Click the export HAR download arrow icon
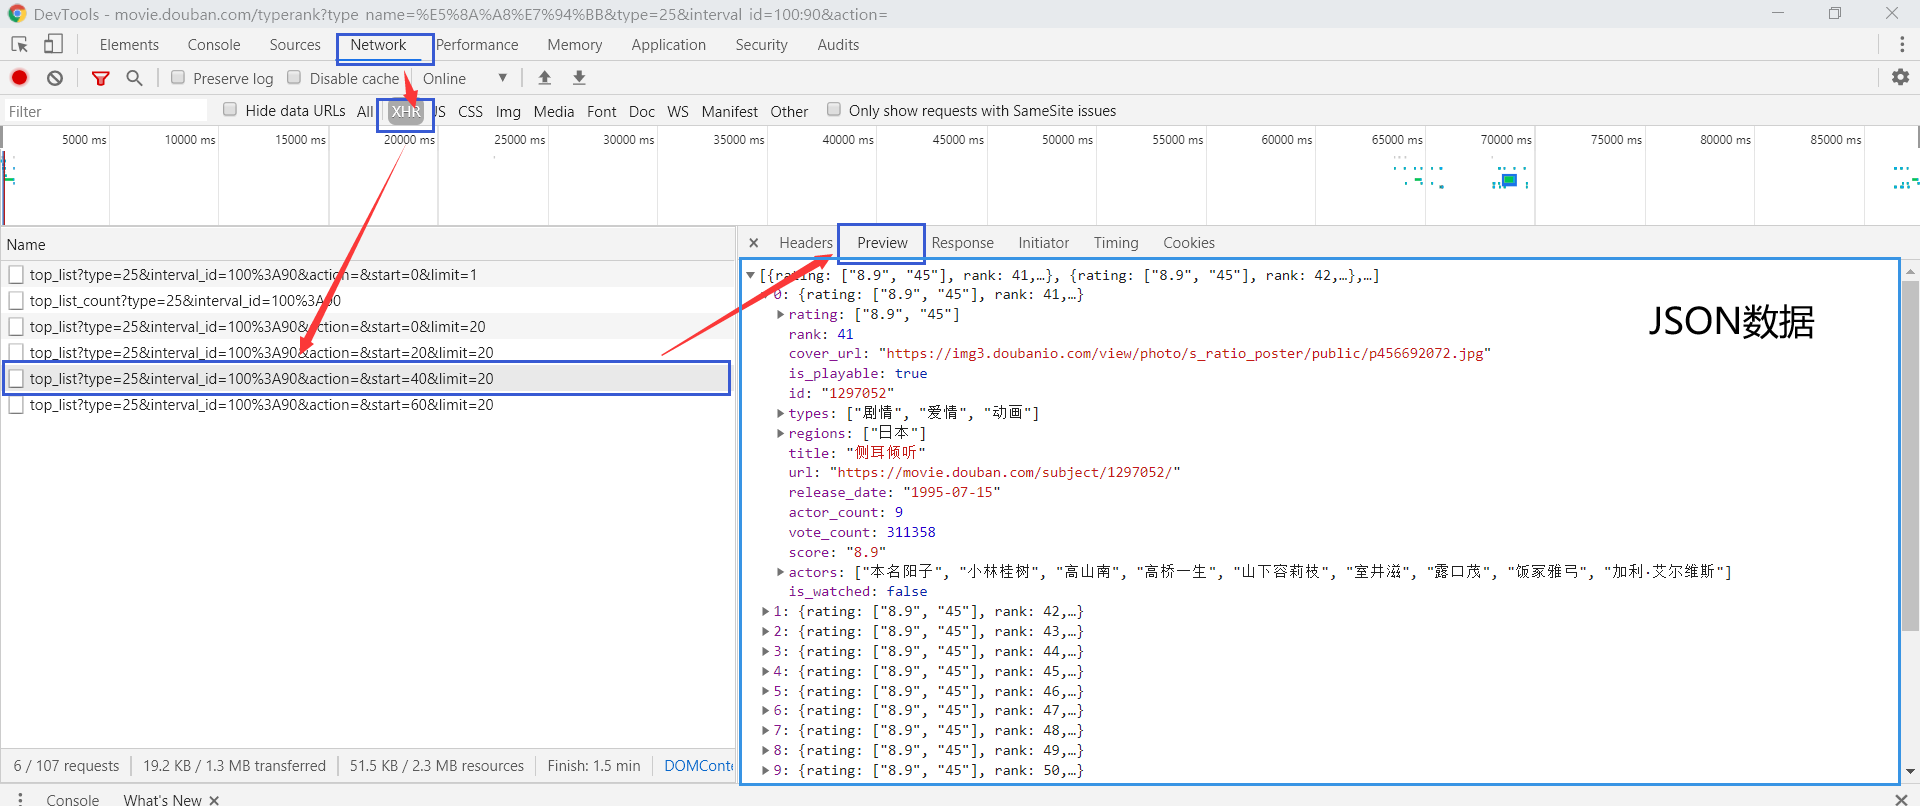1920x806 pixels. (579, 78)
